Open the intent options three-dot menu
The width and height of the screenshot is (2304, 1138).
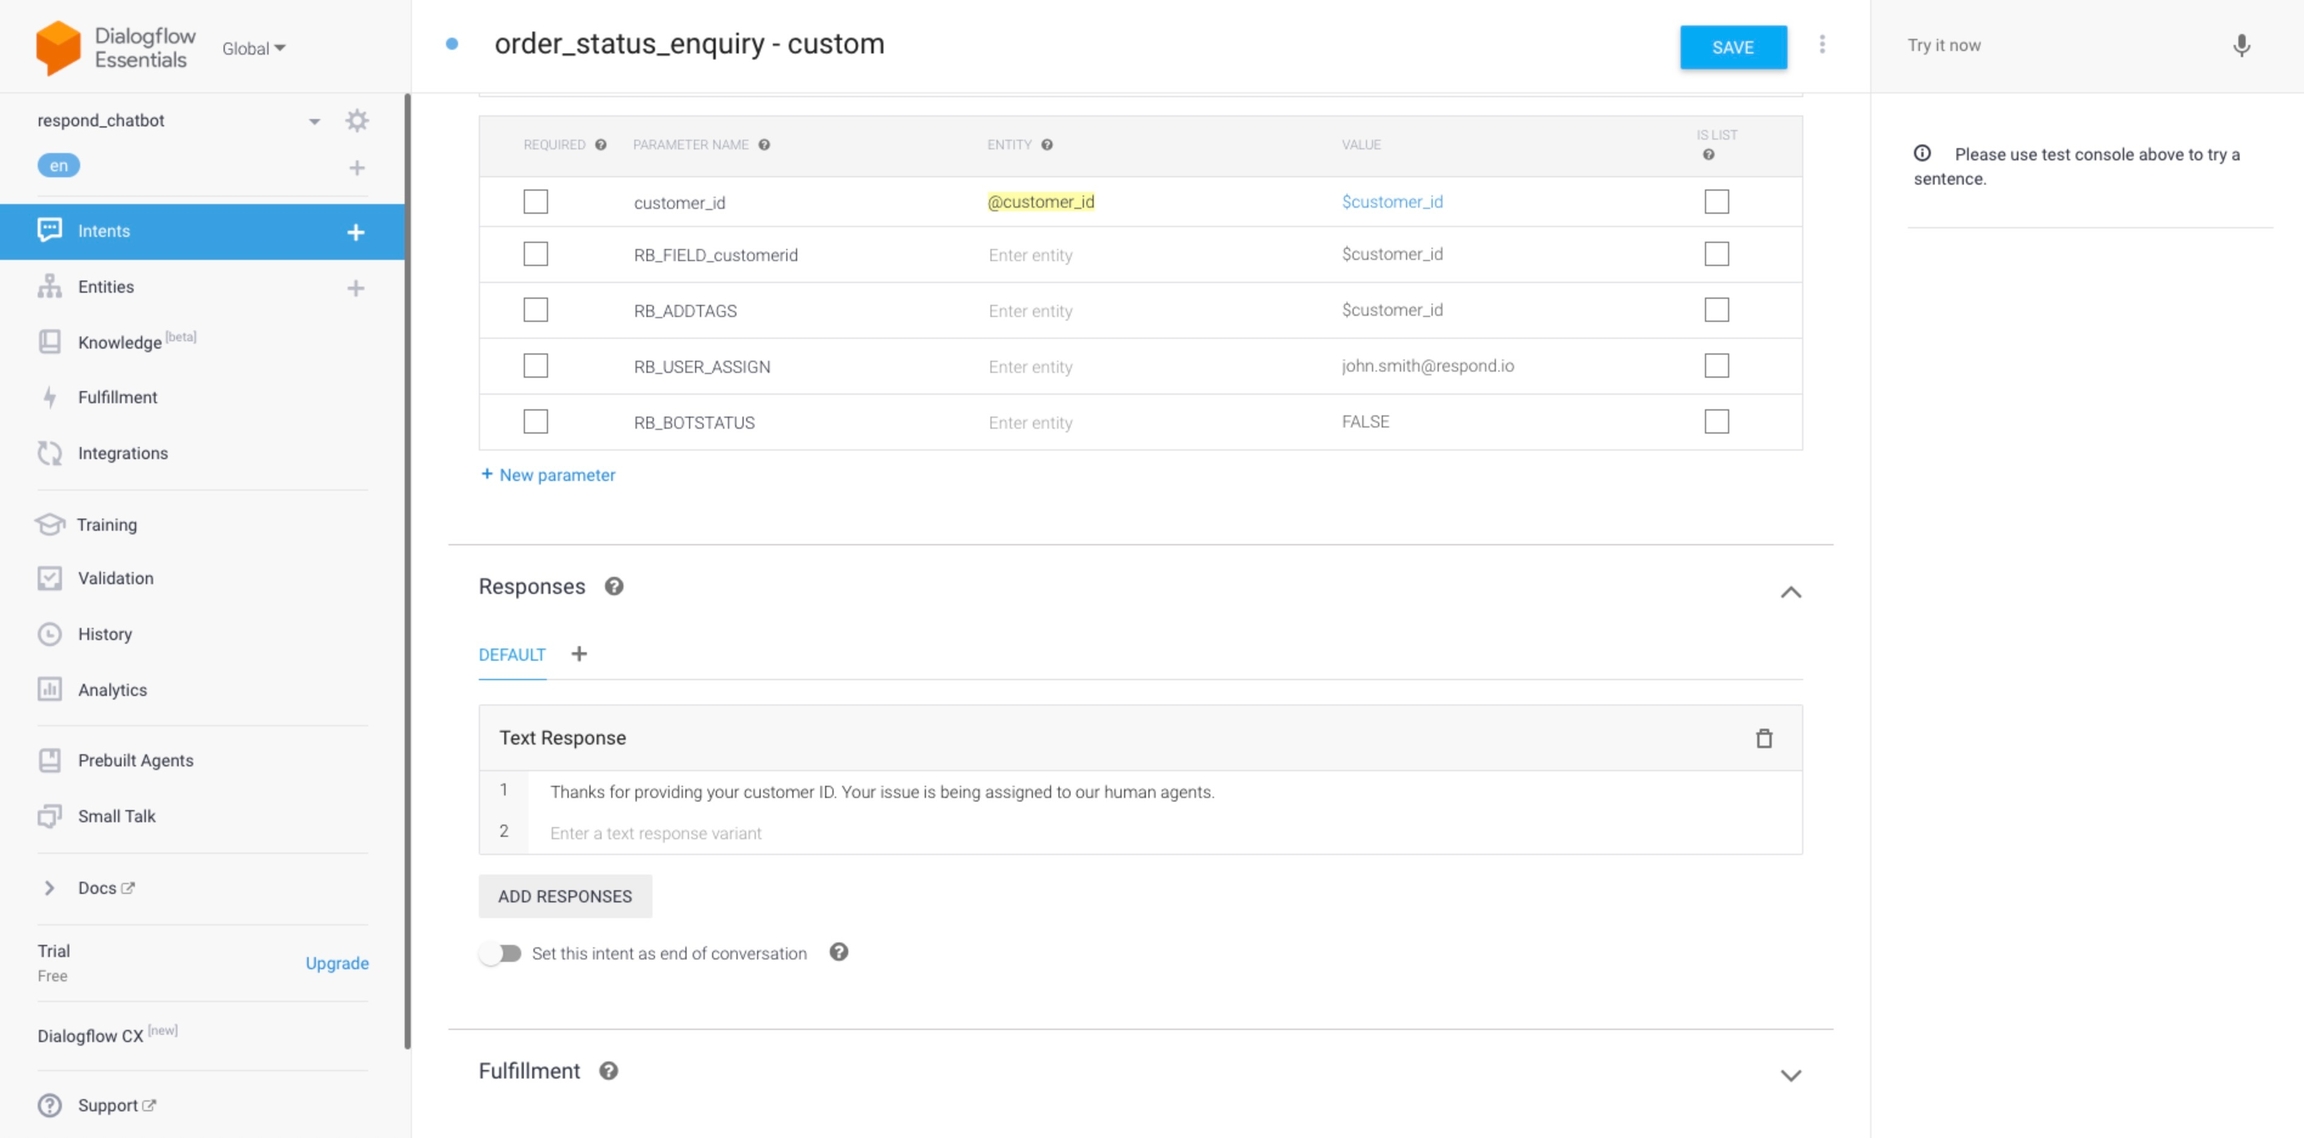click(1823, 44)
